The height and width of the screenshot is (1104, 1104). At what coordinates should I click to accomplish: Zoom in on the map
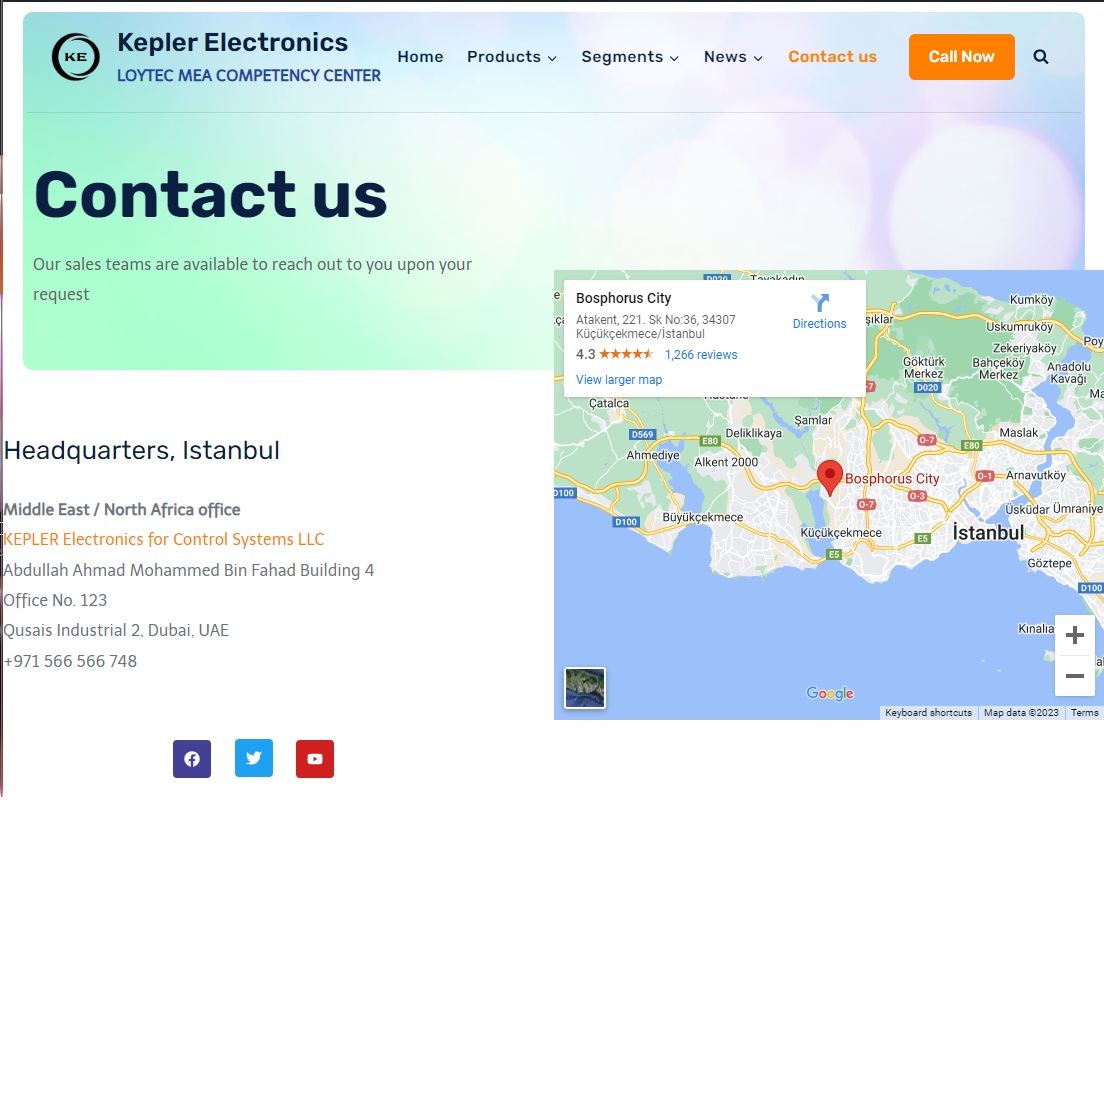pyautogui.click(x=1075, y=635)
